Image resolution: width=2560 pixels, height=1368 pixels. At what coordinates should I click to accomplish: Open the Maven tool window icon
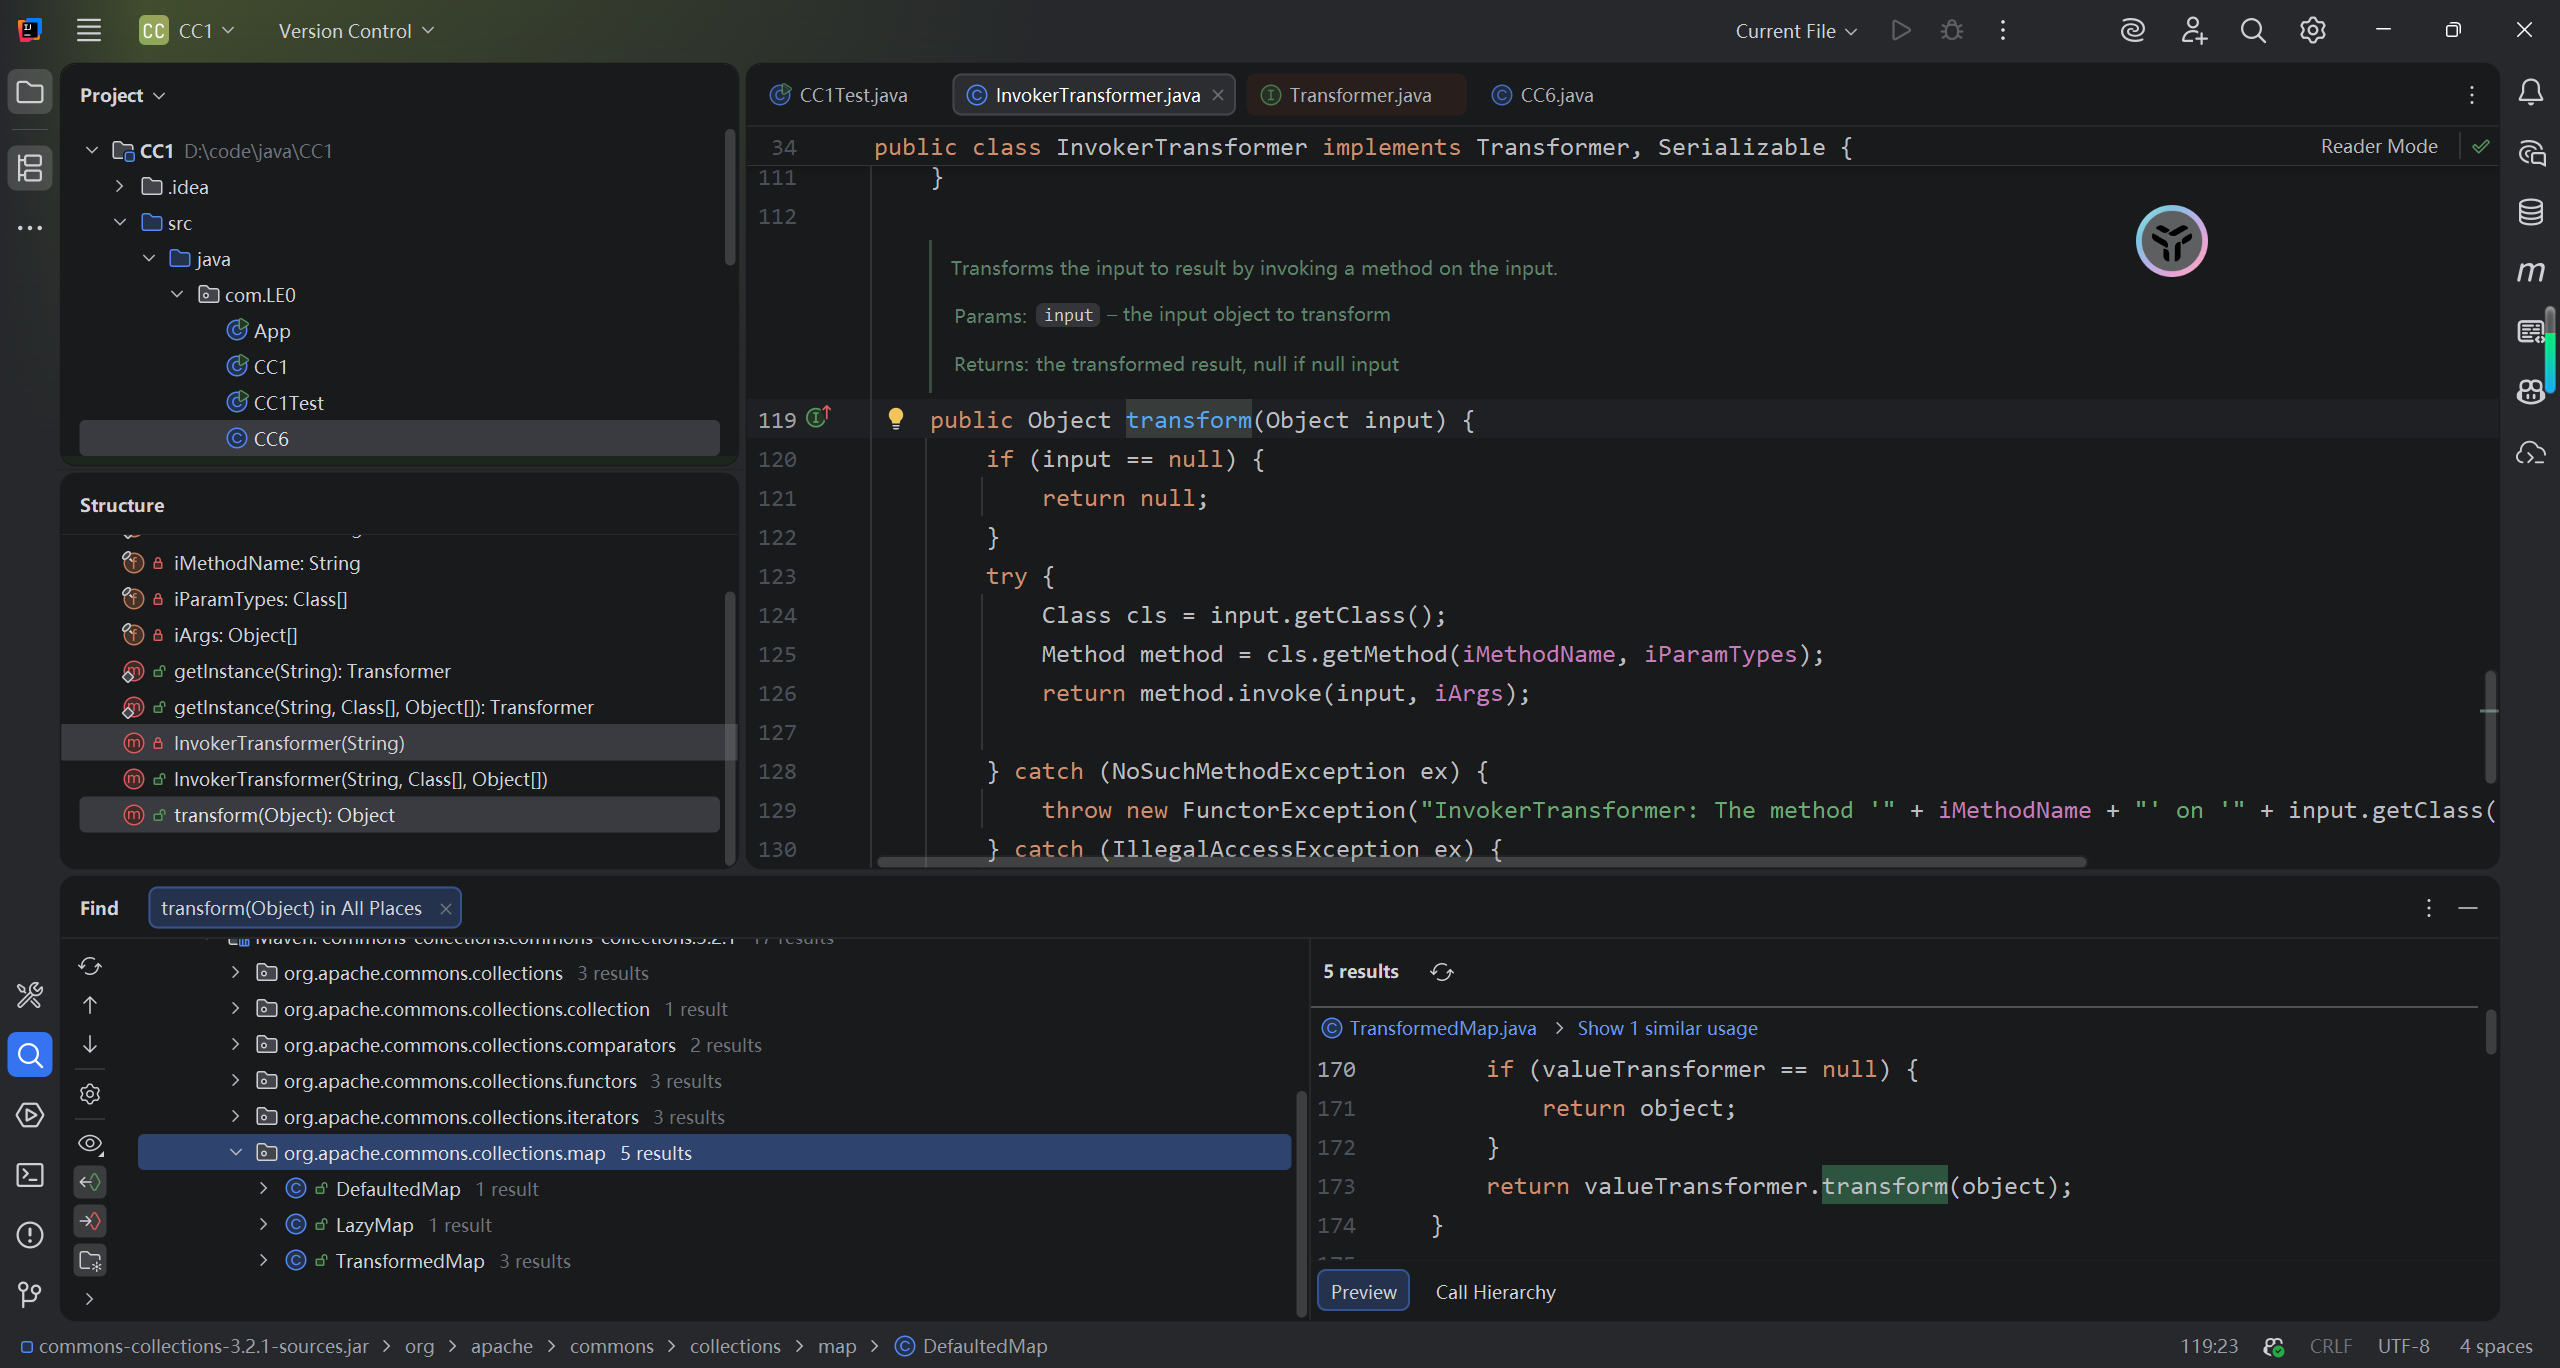[2530, 271]
